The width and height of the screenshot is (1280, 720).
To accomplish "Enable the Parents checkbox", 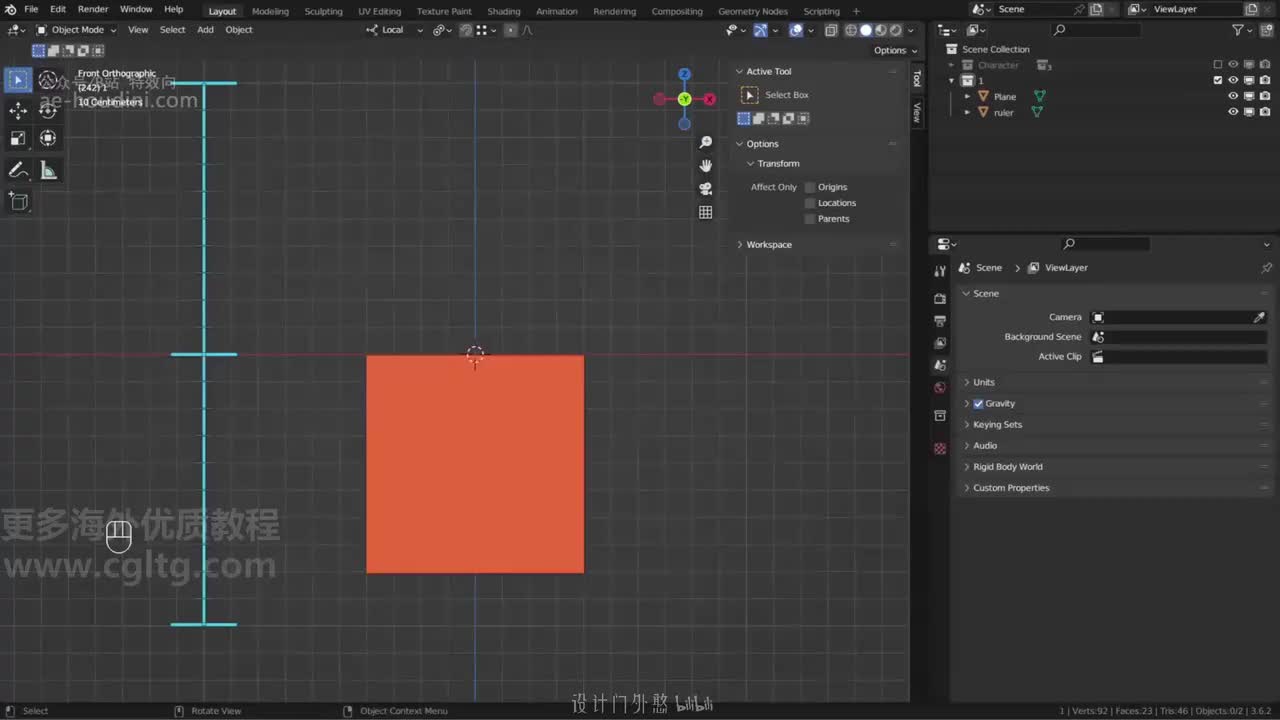I will [x=810, y=219].
